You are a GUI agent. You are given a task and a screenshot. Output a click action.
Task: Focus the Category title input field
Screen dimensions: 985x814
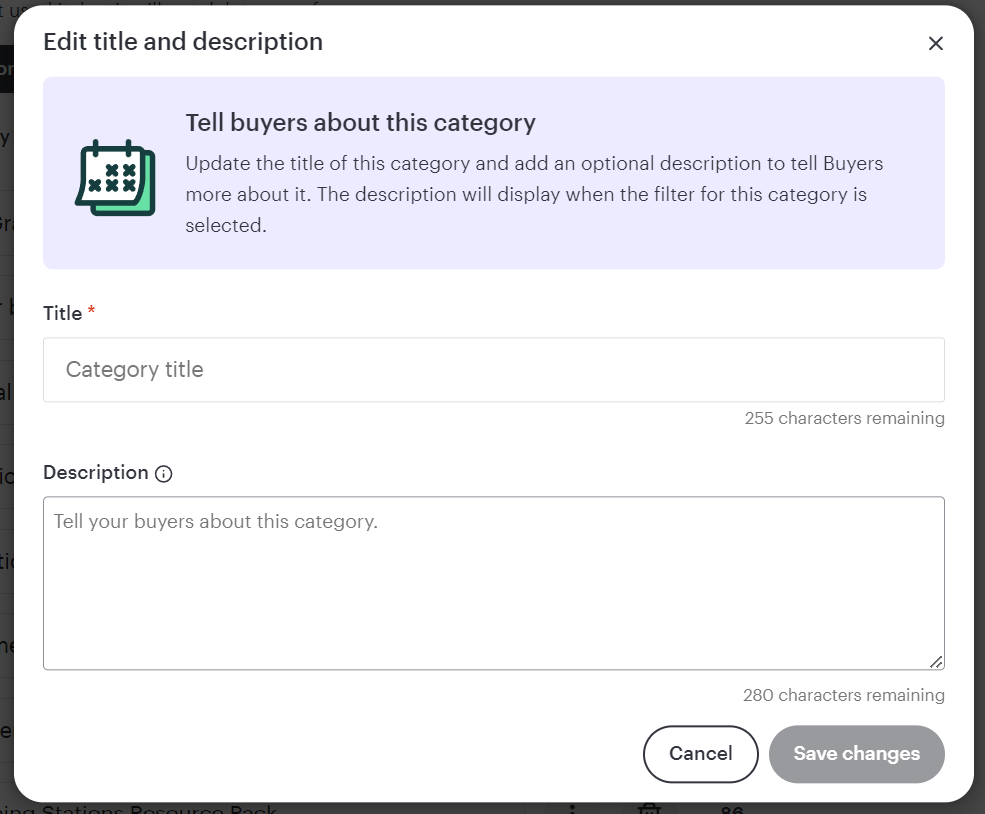point(493,370)
